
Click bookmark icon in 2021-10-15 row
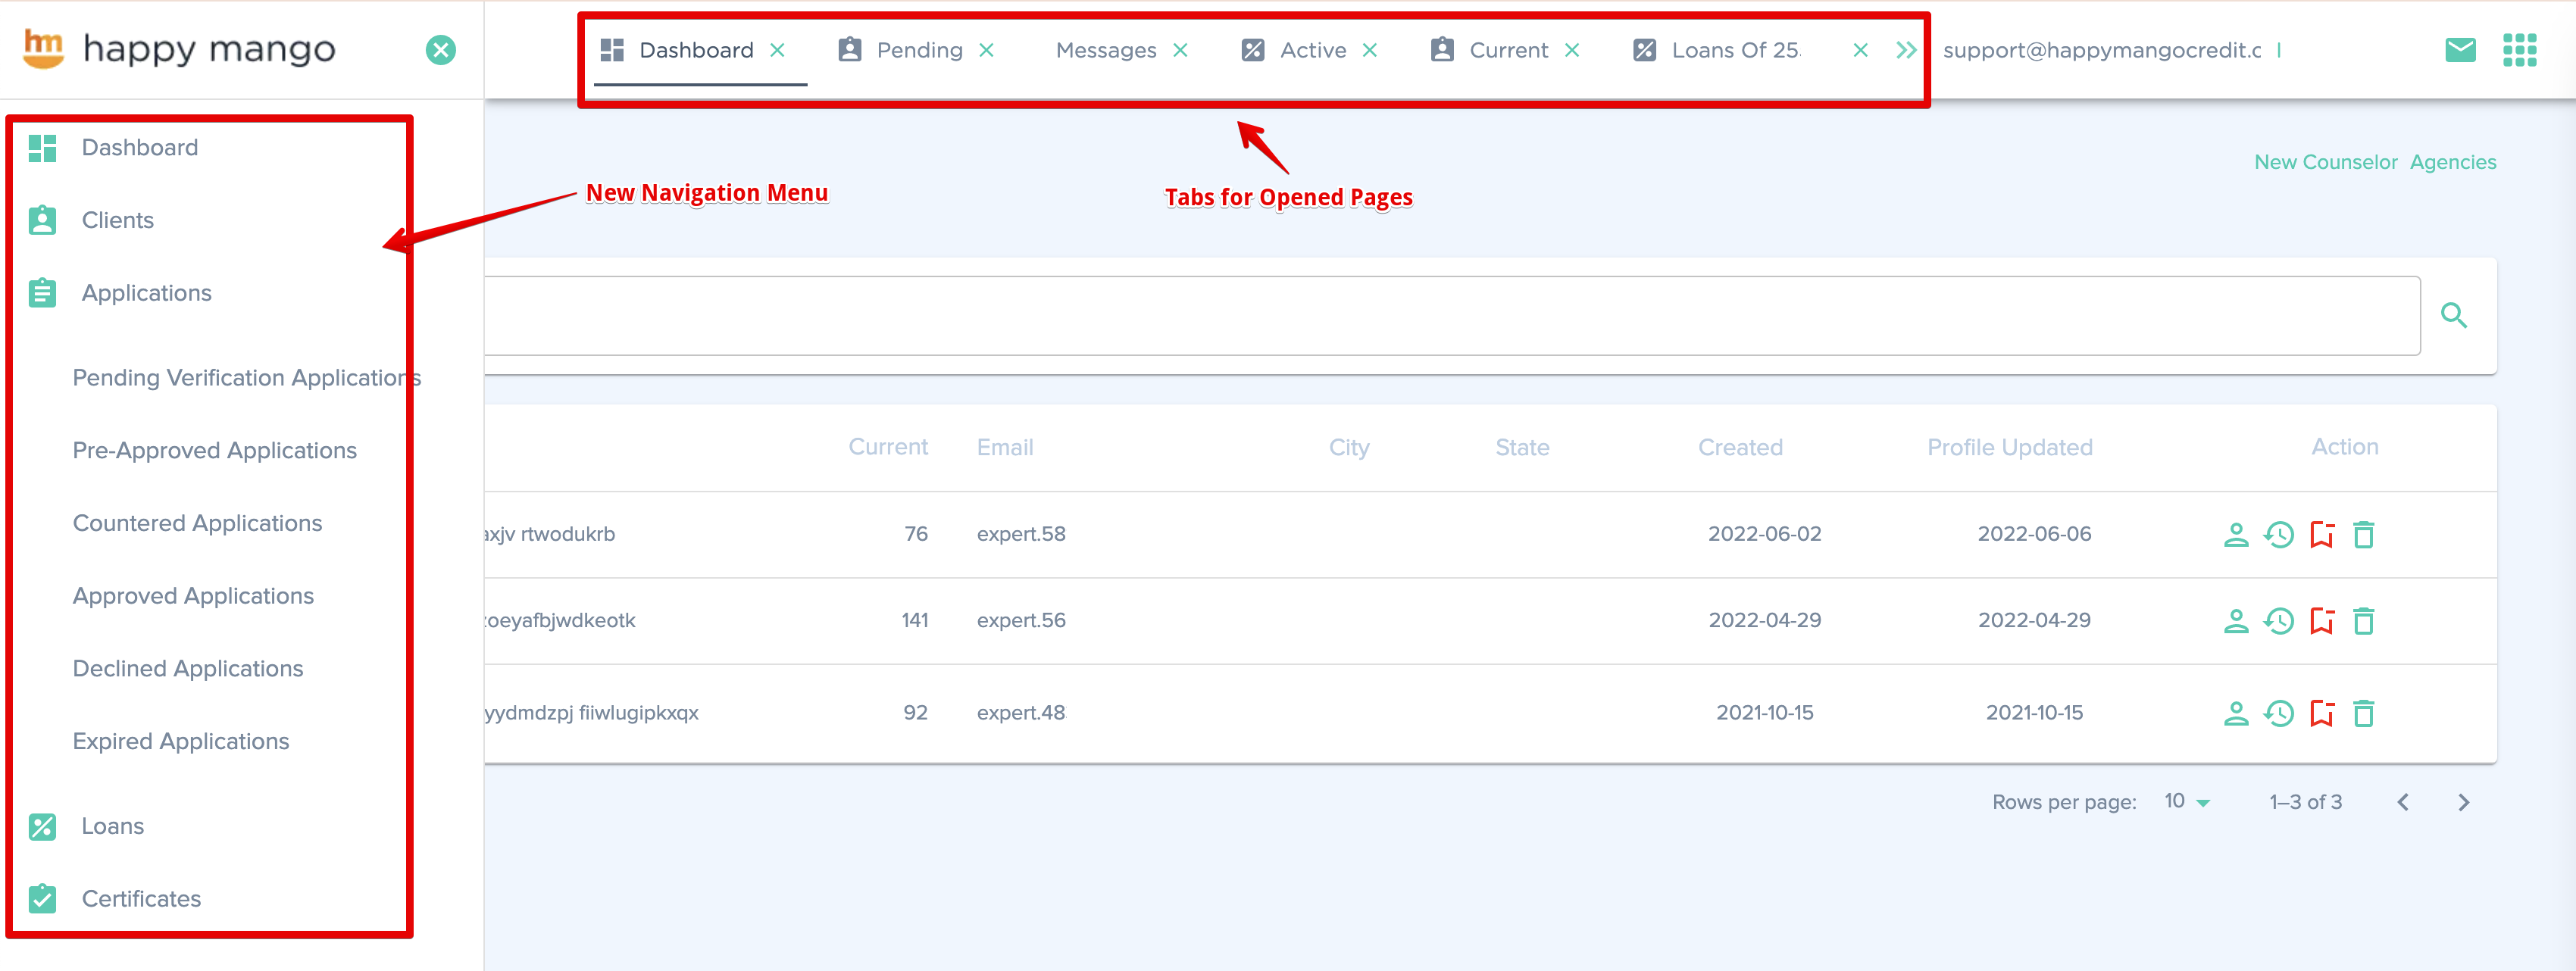[2321, 713]
